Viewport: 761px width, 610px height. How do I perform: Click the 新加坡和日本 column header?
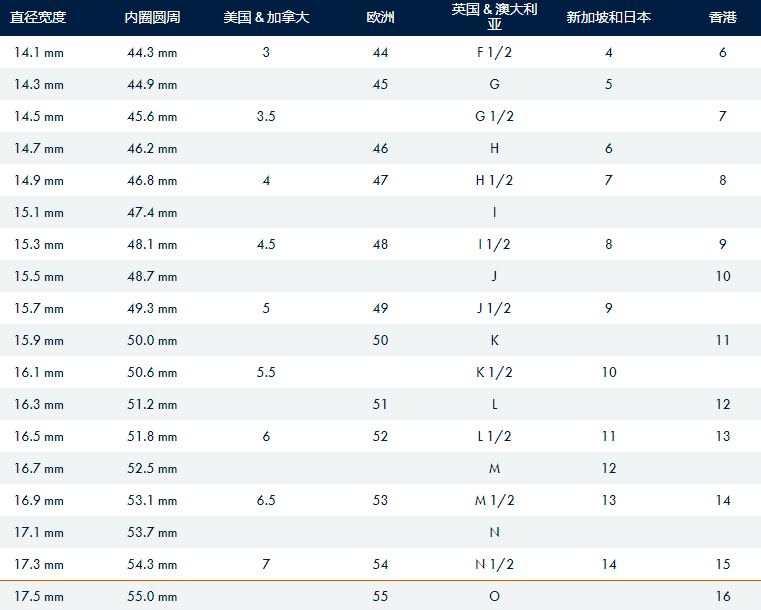click(609, 17)
